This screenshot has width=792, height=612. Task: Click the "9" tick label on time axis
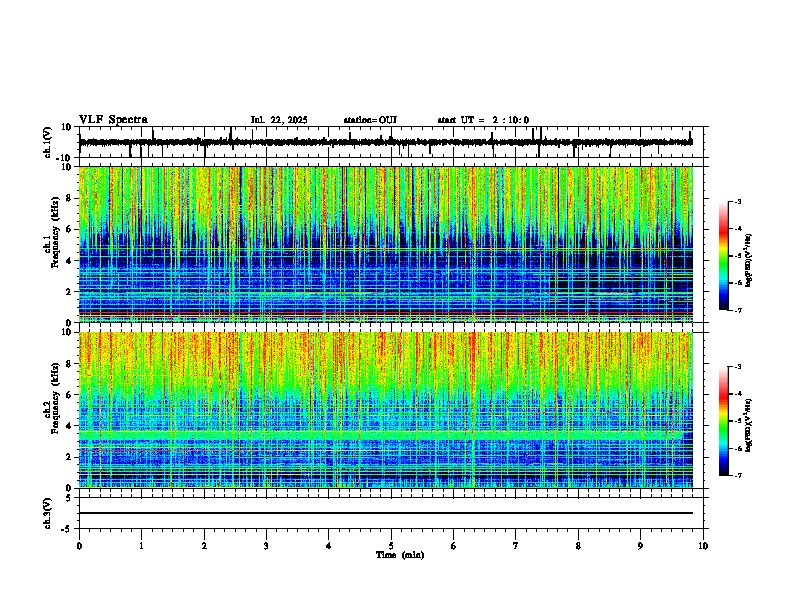pyautogui.click(x=640, y=546)
